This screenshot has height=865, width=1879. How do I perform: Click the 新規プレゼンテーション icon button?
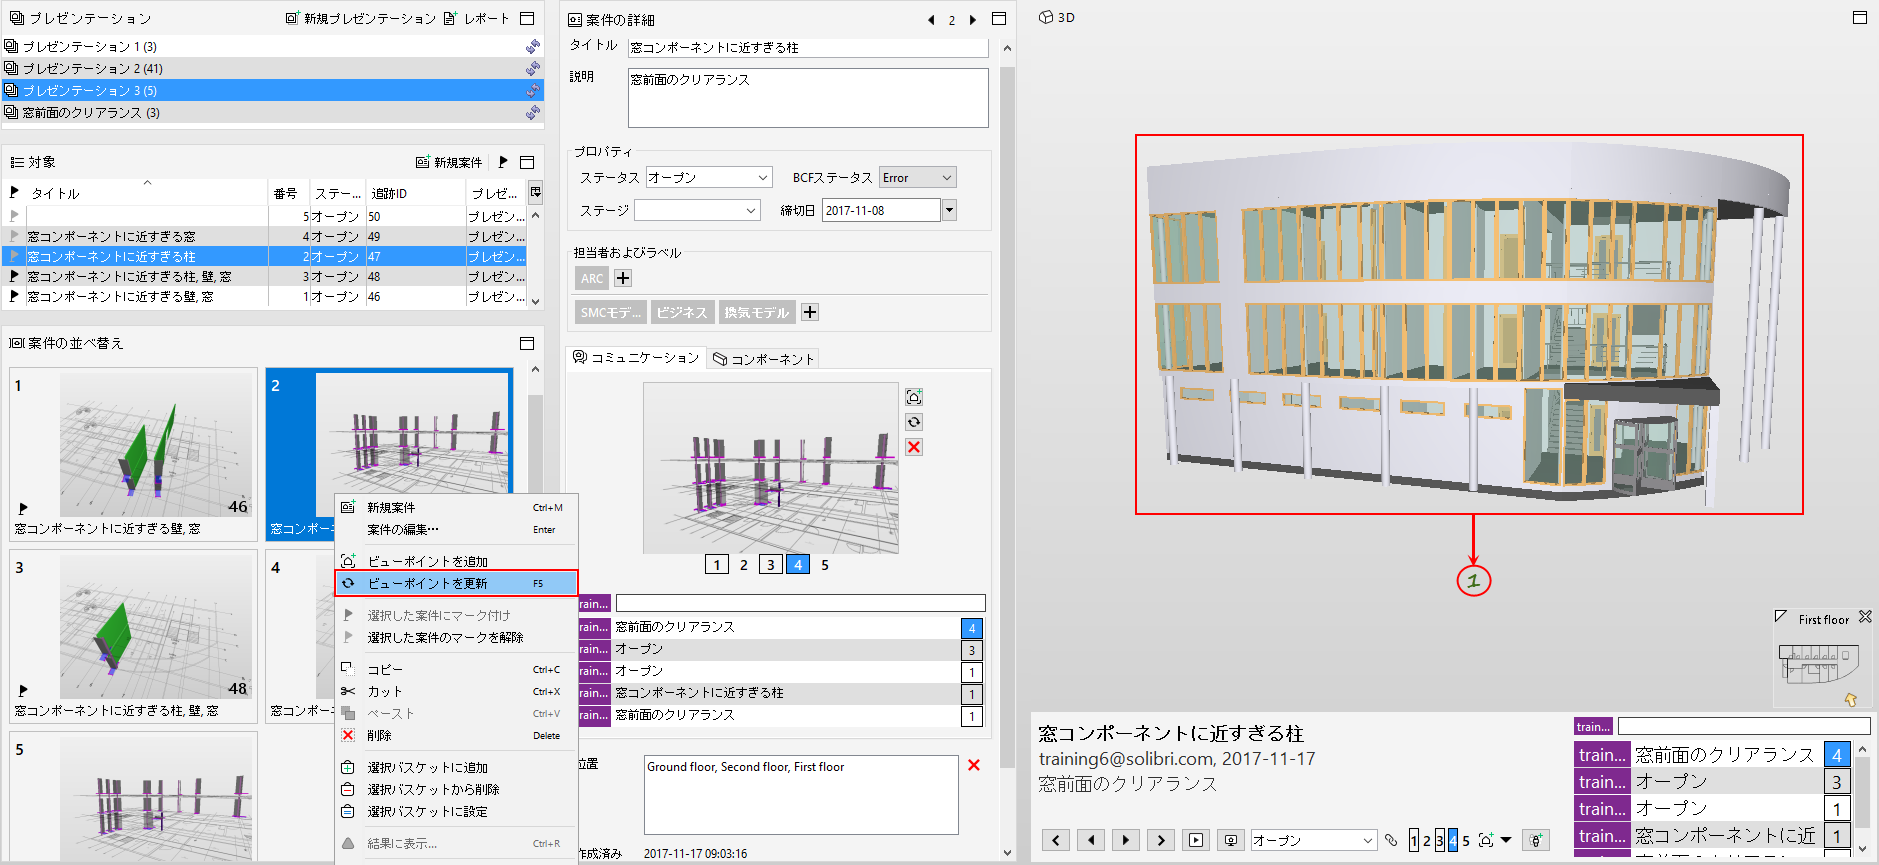pos(360,18)
